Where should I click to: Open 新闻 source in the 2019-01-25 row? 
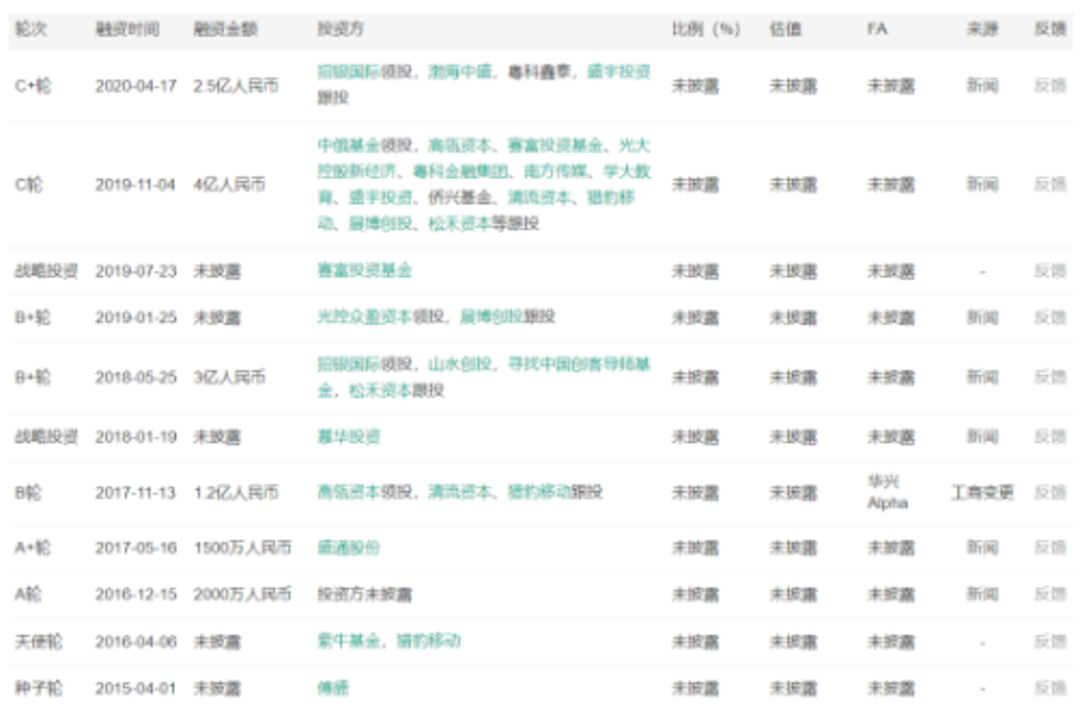pos(982,317)
